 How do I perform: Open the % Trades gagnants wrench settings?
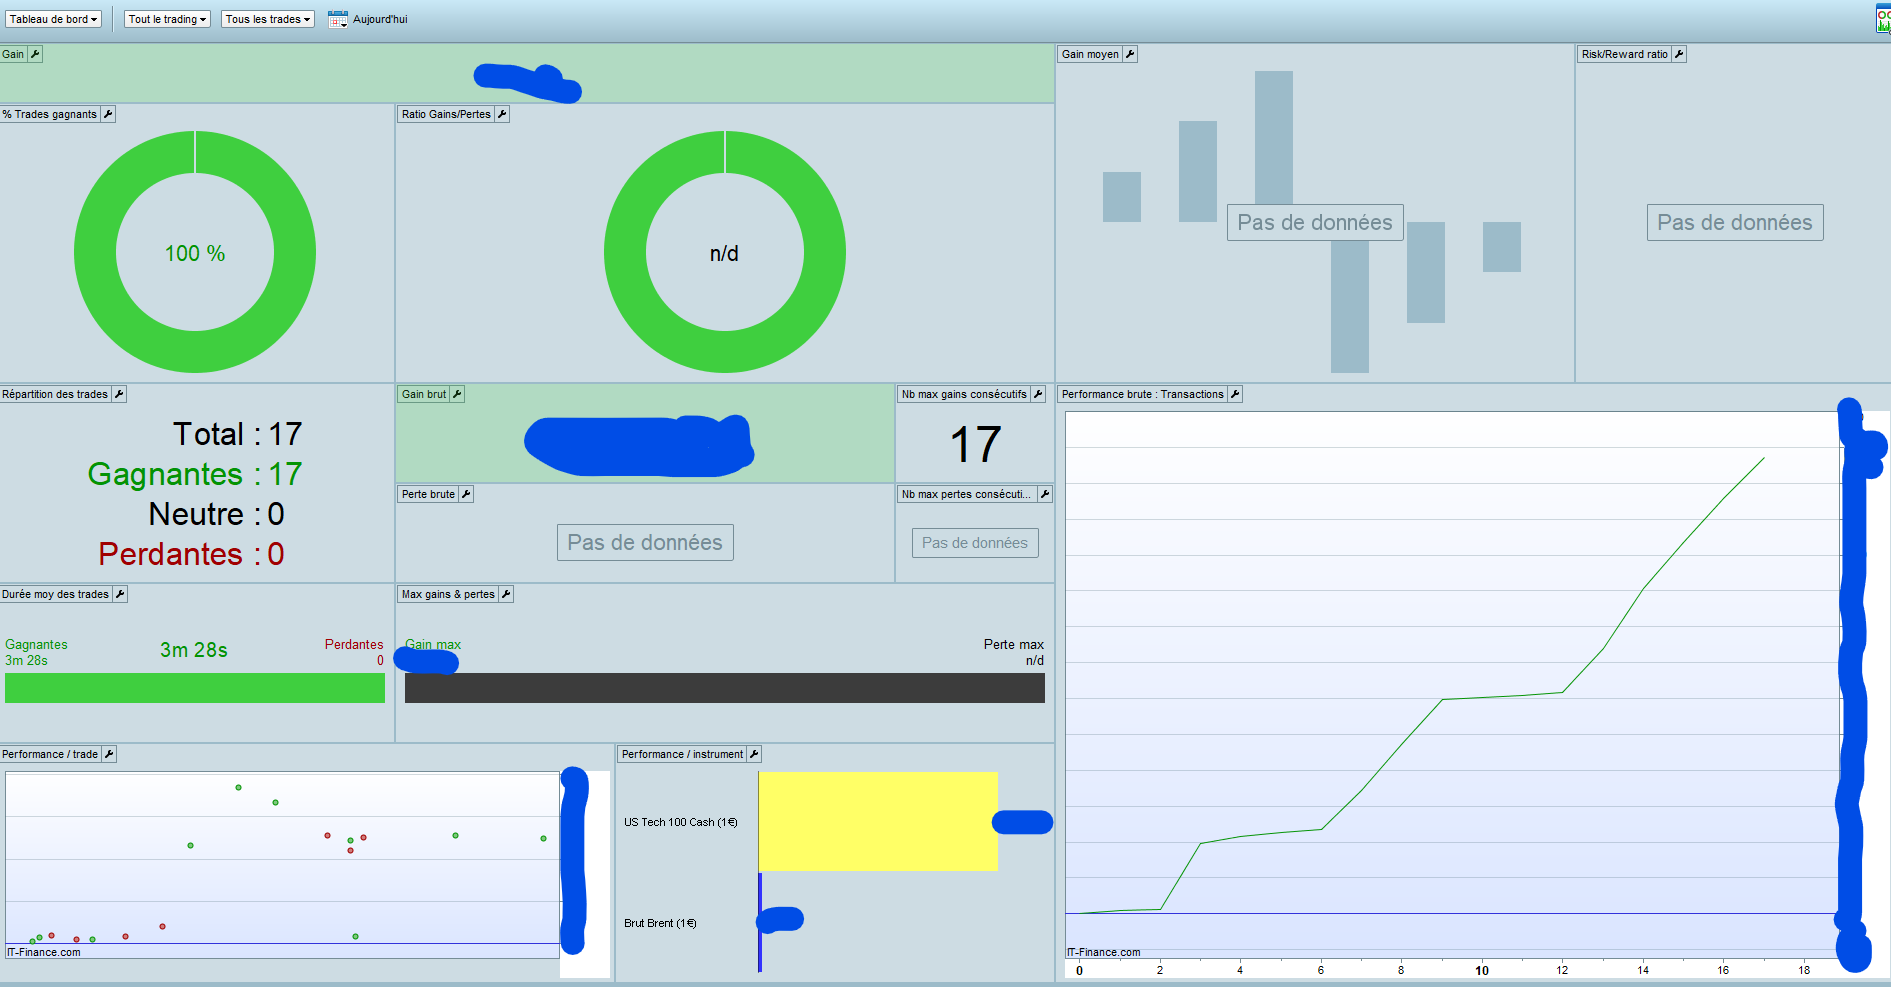click(108, 114)
